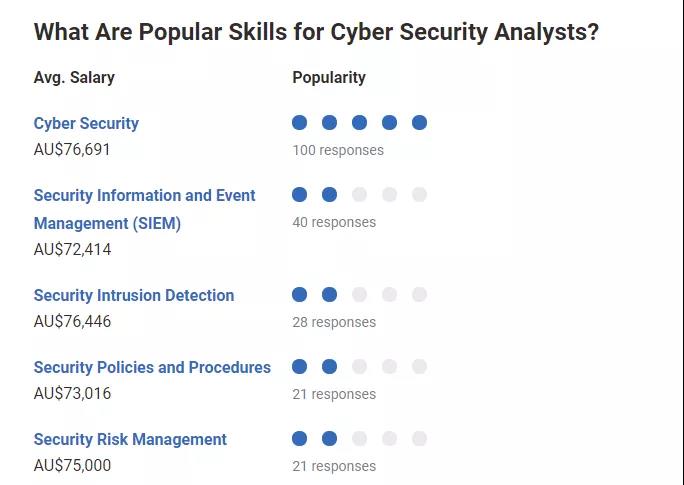The width and height of the screenshot is (684, 485).
Task: Click first popularity dot for Cyber Security
Action: click(x=300, y=123)
